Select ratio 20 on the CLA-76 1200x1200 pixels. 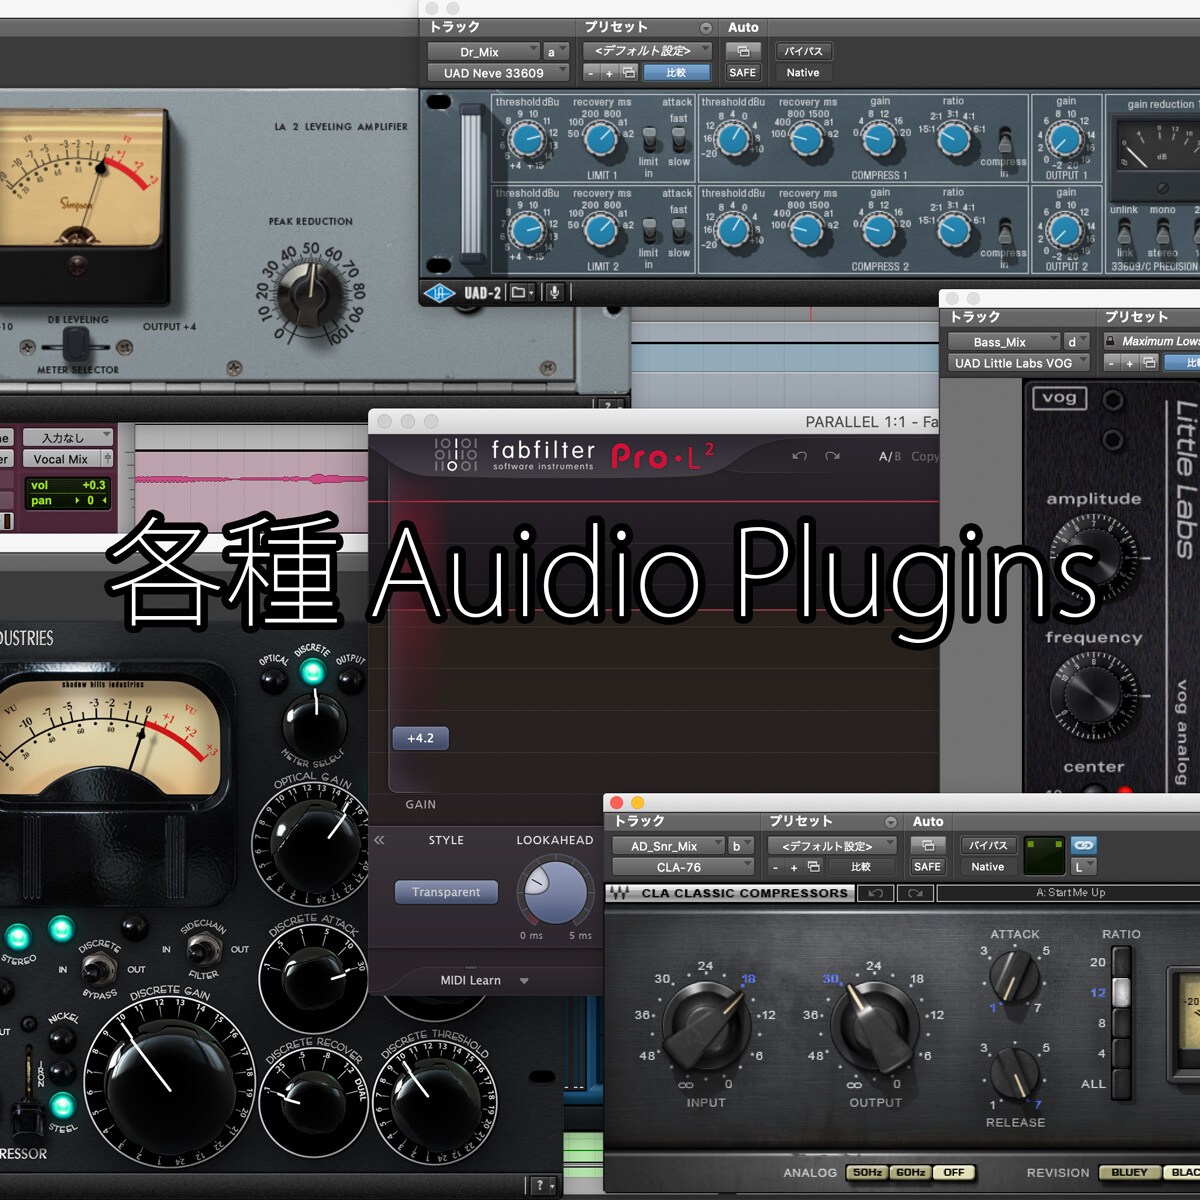click(1121, 962)
